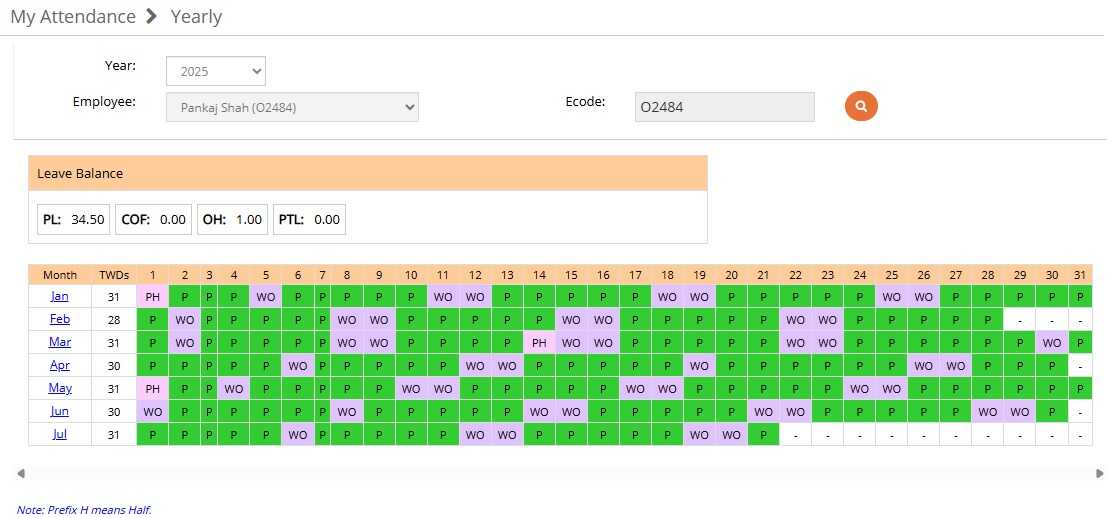The height and width of the screenshot is (518, 1107).
Task: Open the Jul month link
Action: tap(60, 434)
